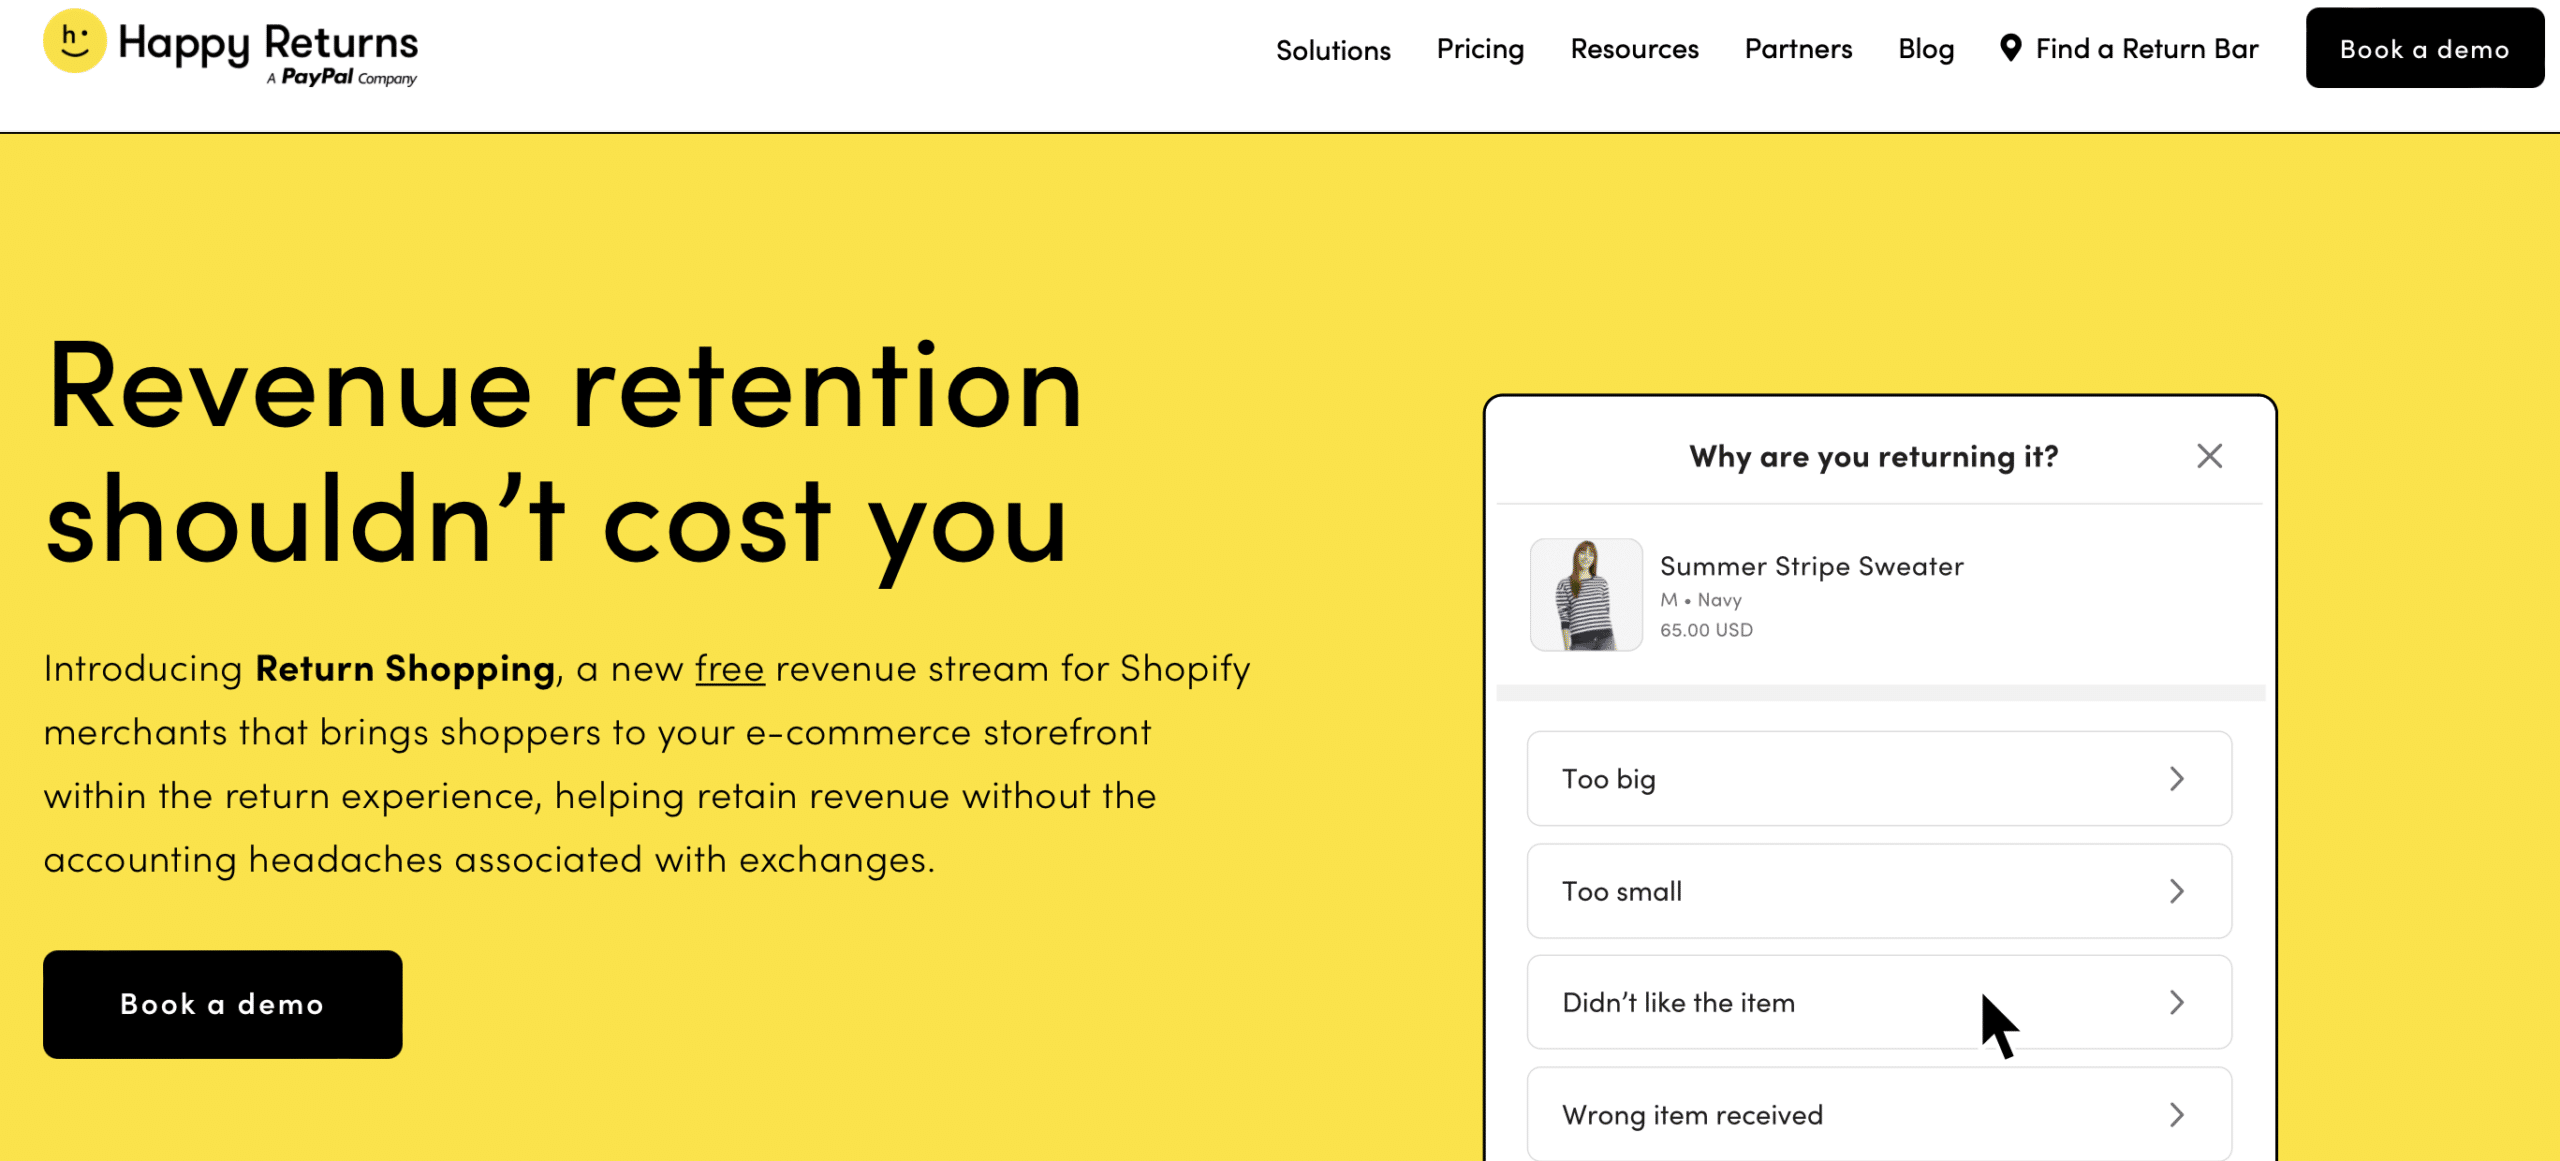Select the Wrong item received reason
Image resolution: width=2560 pixels, height=1161 pixels.
(1879, 1114)
